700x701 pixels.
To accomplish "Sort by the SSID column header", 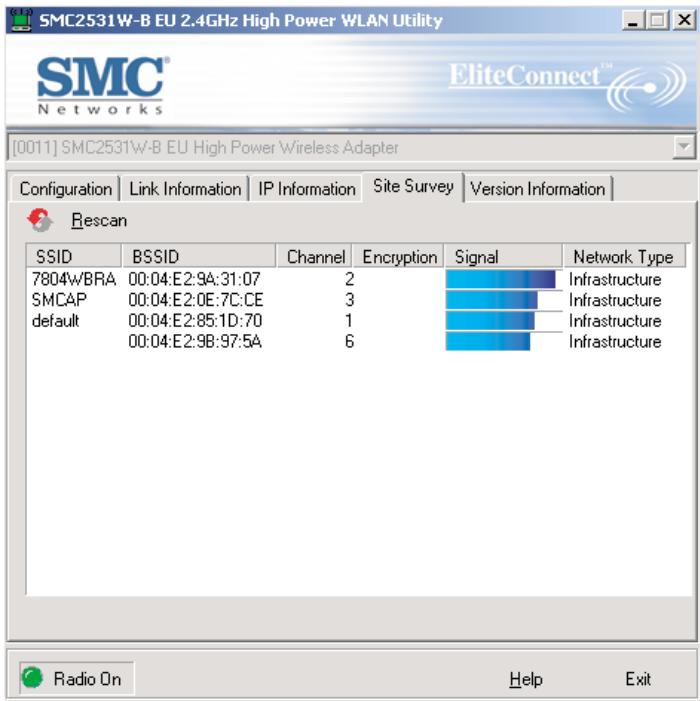I will [74, 256].
